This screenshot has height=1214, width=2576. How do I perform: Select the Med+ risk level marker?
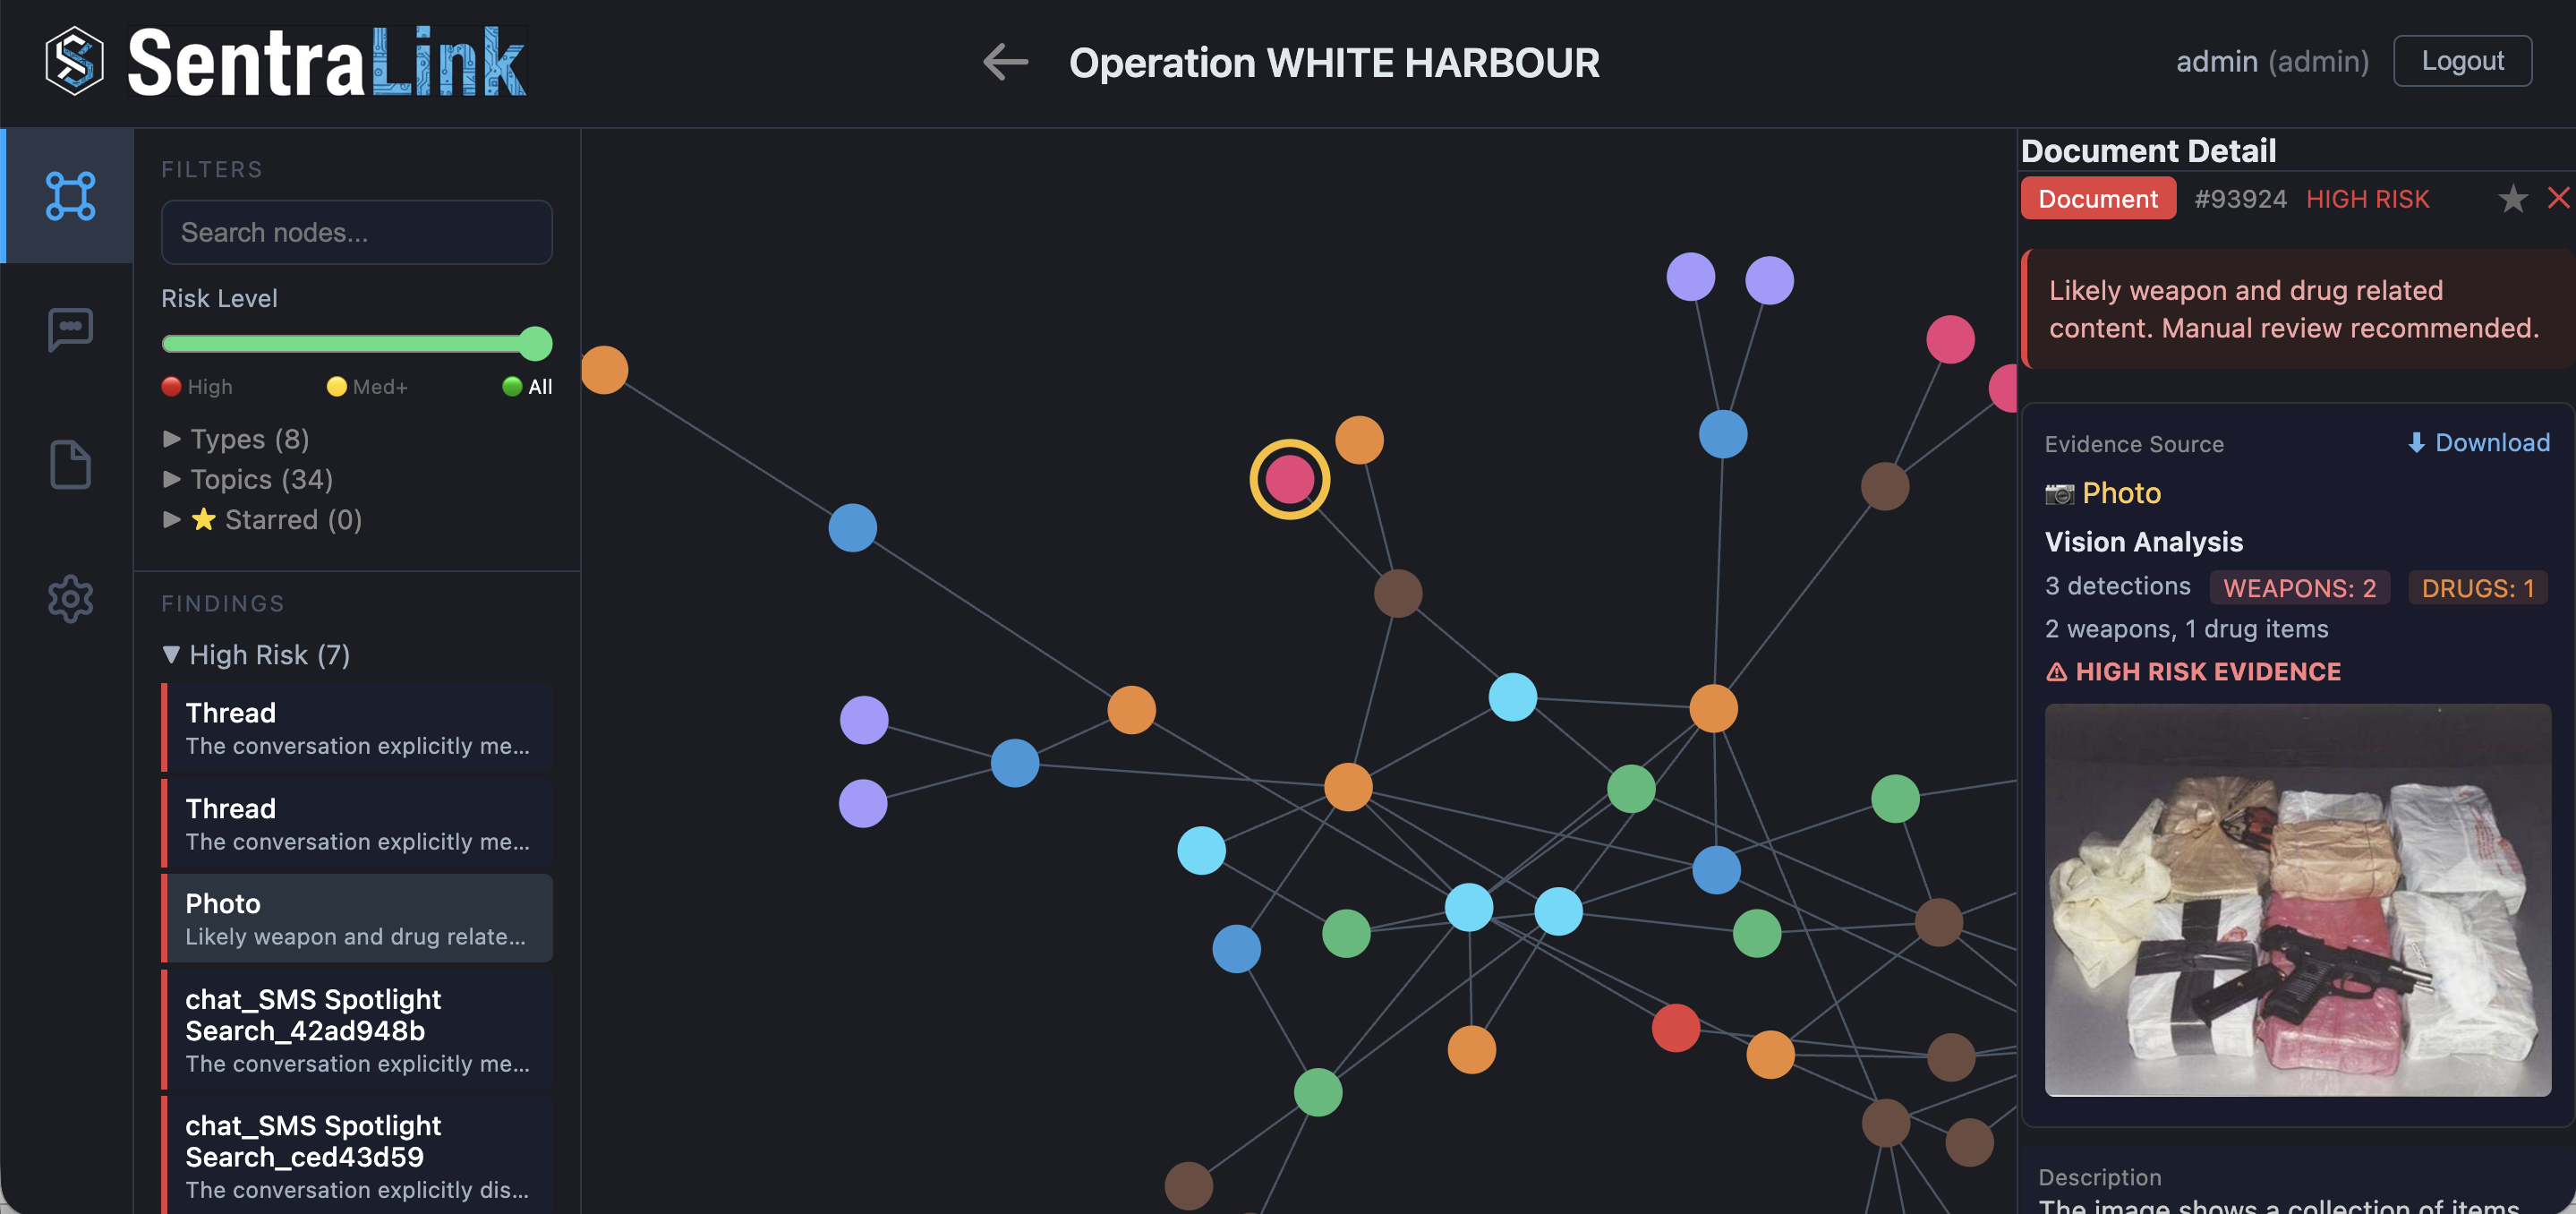click(337, 386)
